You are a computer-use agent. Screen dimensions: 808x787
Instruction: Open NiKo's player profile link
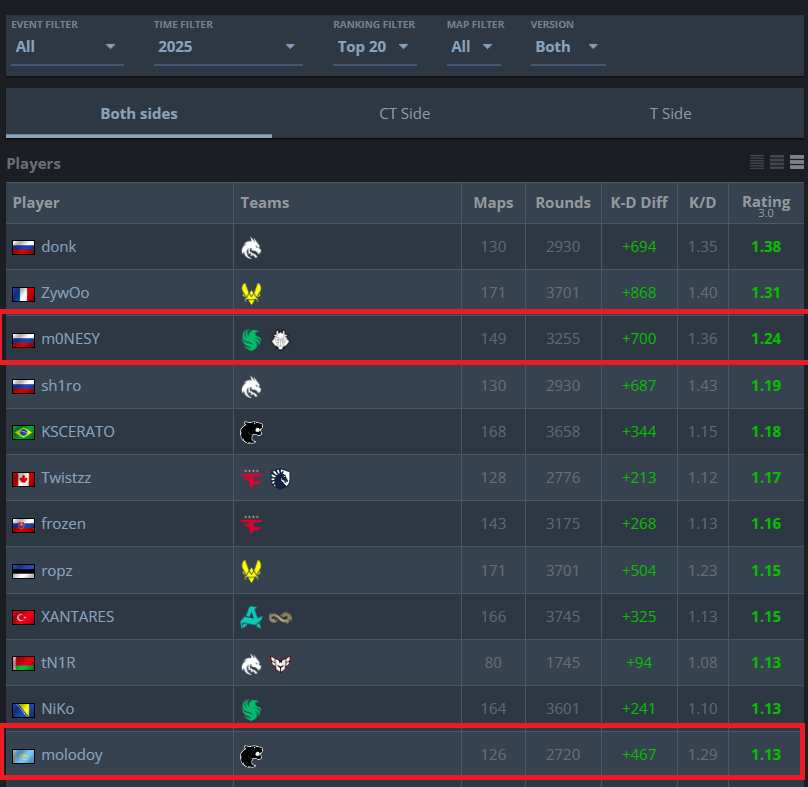tap(58, 709)
